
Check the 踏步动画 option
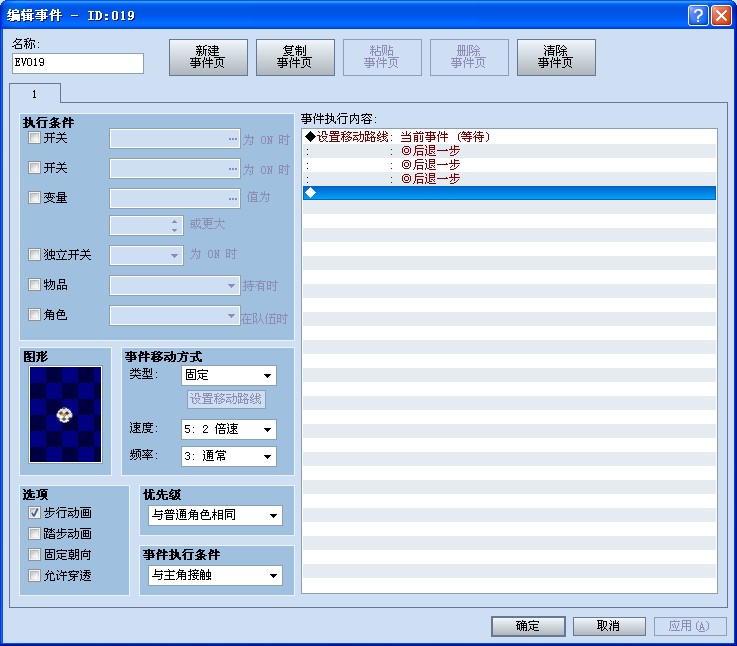pyautogui.click(x=34, y=534)
